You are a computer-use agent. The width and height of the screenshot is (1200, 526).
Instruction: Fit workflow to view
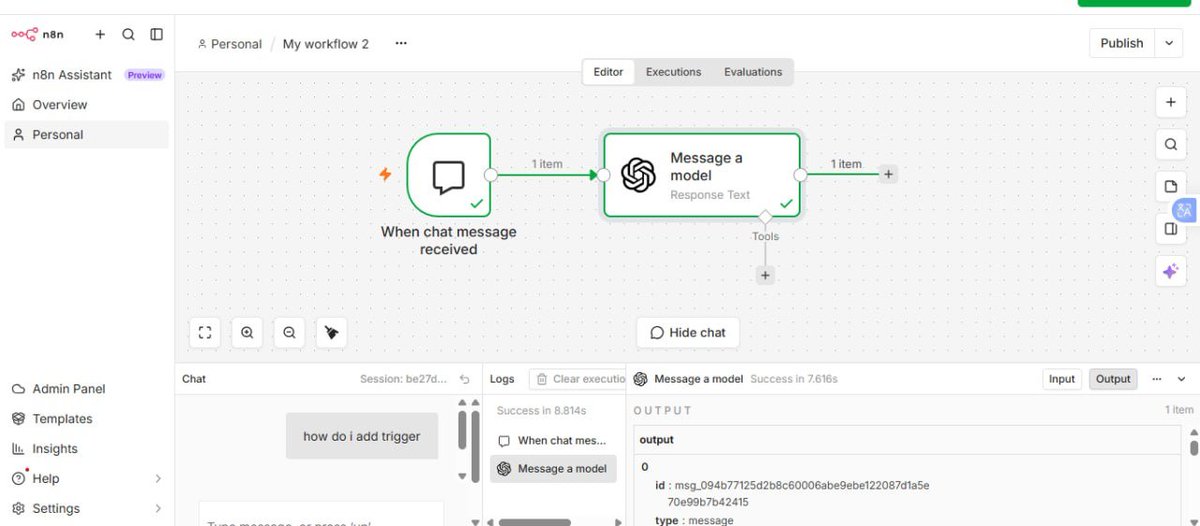pyautogui.click(x=205, y=332)
